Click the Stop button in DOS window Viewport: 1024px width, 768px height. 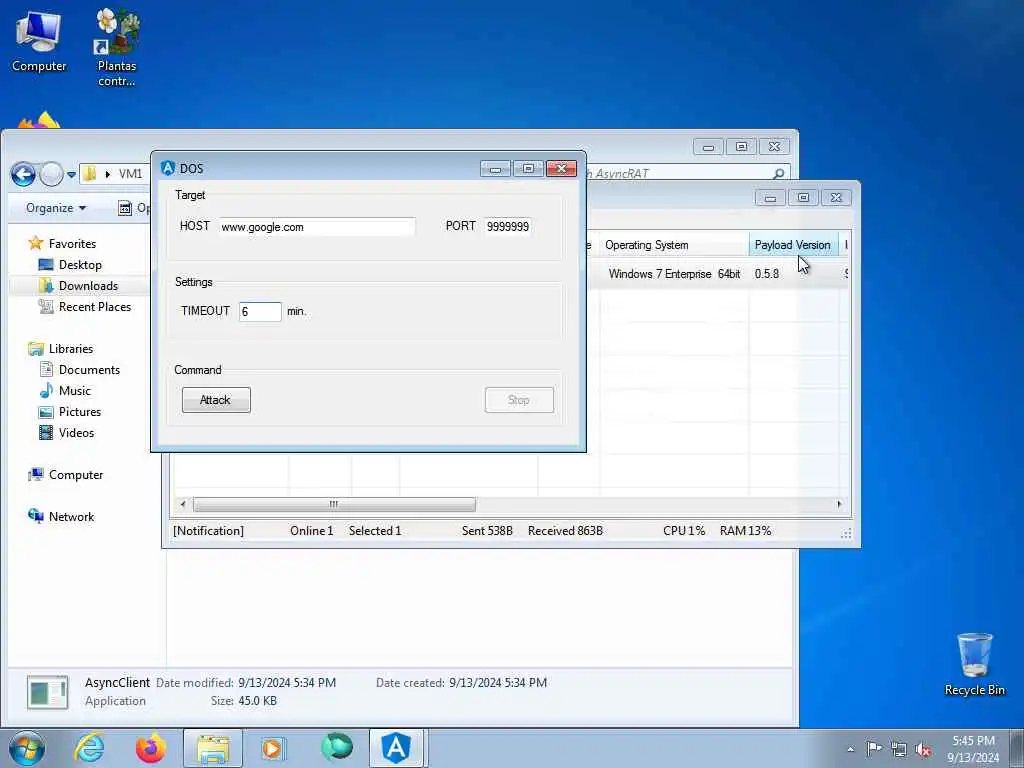click(519, 400)
